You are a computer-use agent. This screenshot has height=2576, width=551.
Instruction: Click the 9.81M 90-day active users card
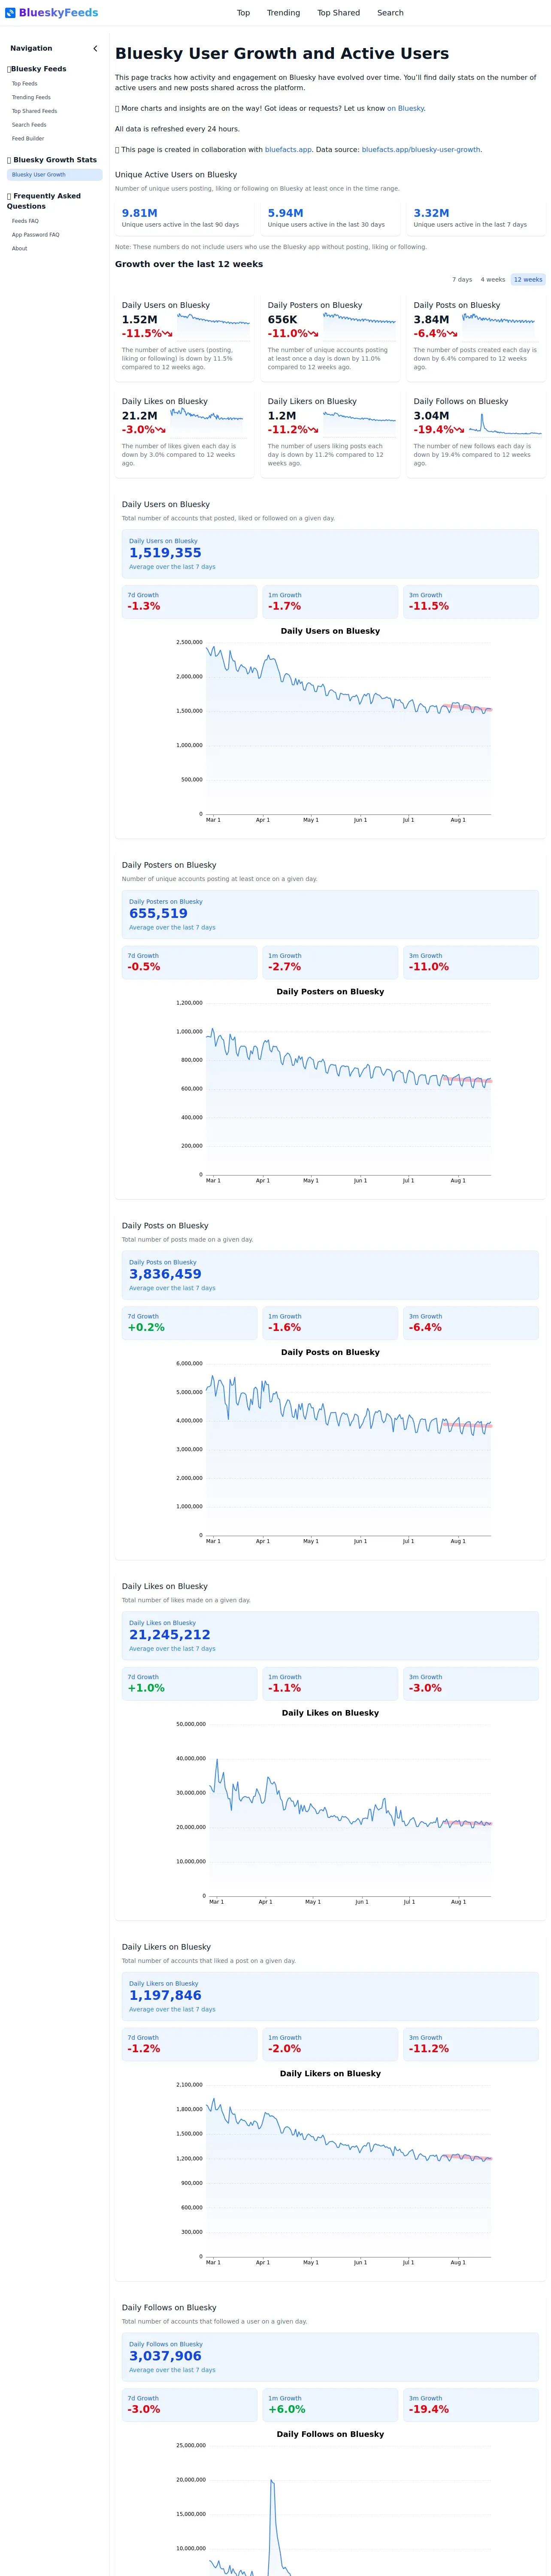pyautogui.click(x=184, y=218)
